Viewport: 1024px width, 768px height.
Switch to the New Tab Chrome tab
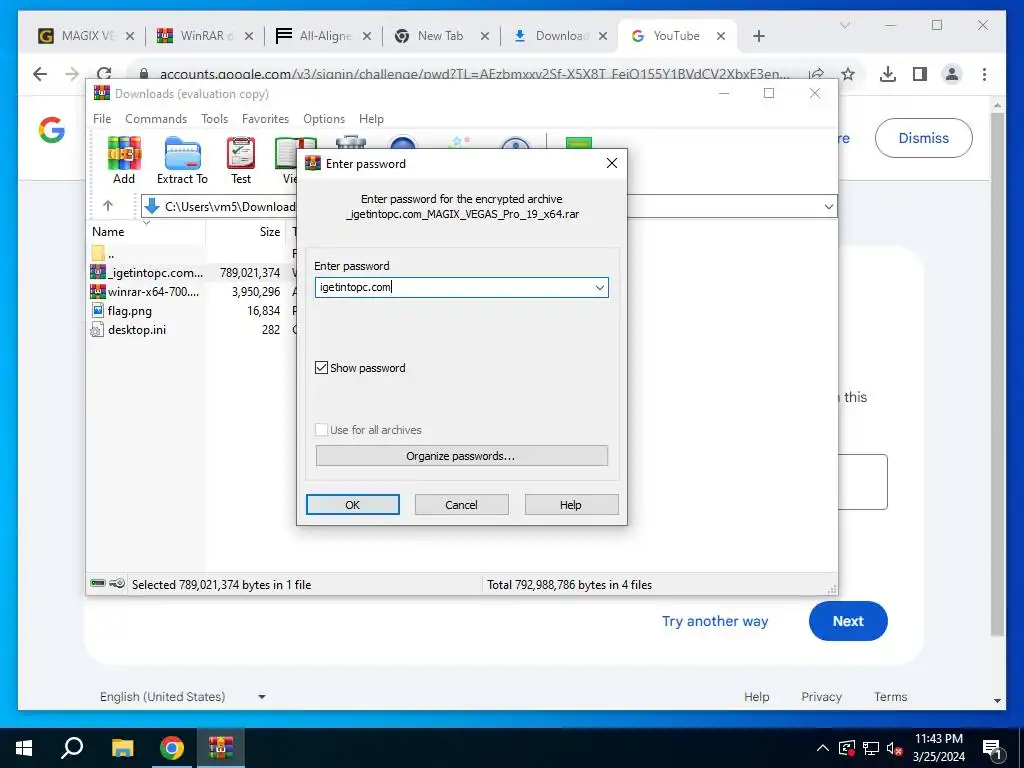[x=441, y=36]
